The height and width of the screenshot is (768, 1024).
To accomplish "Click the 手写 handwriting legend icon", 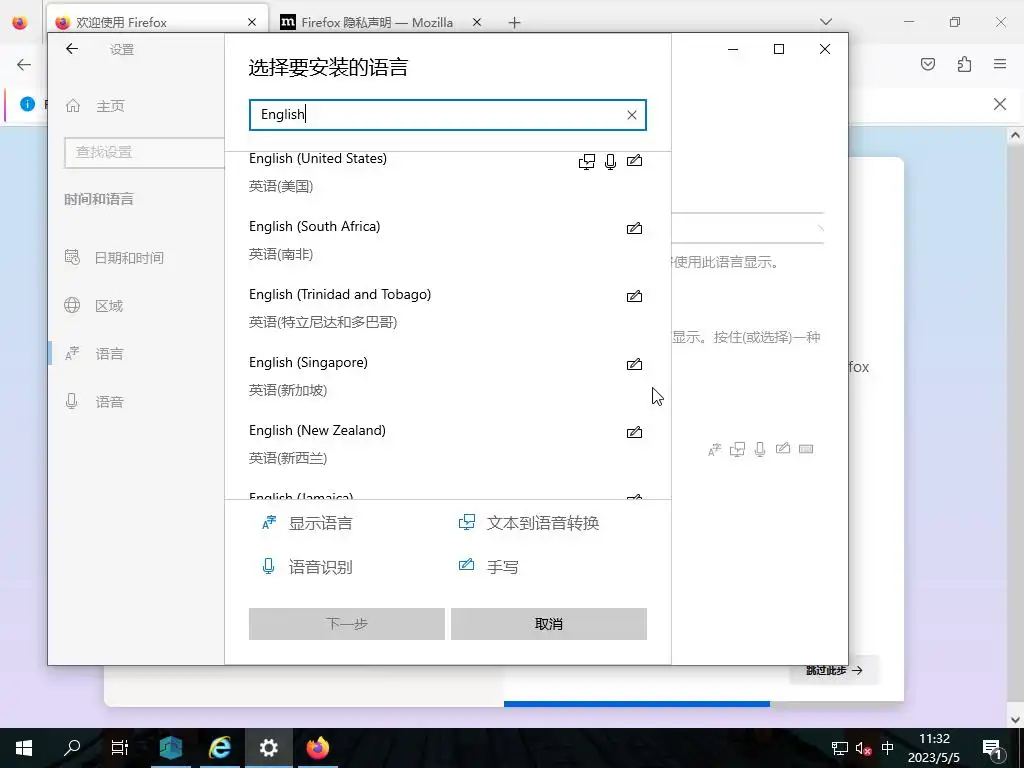I will coord(466,565).
